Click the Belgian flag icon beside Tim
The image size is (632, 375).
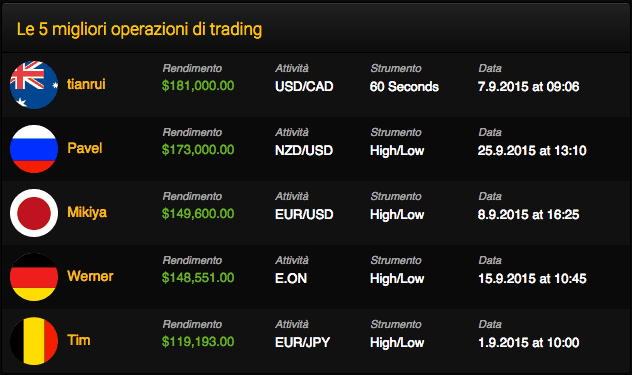coord(34,341)
